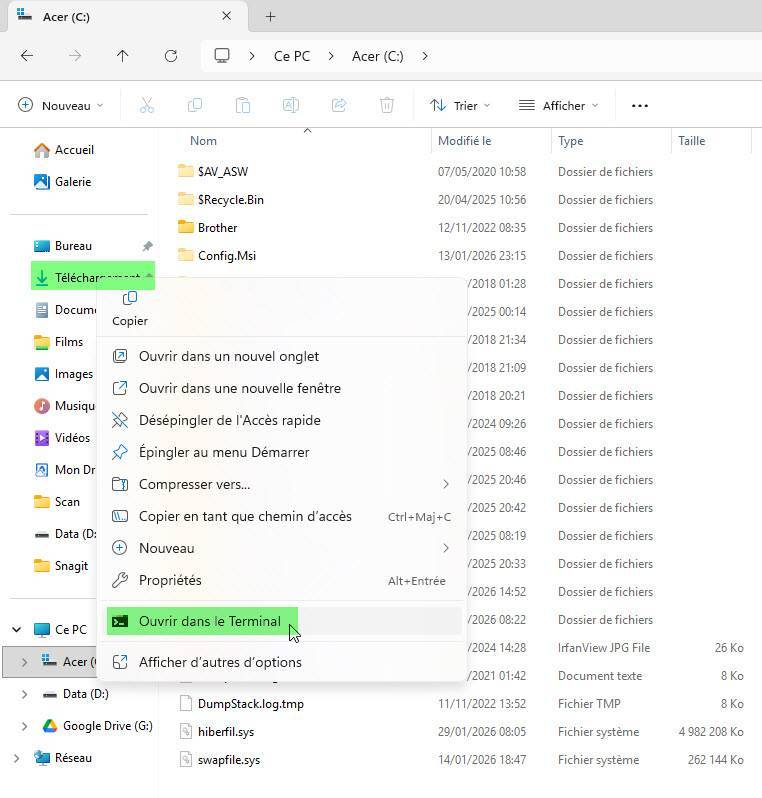This screenshot has width=762, height=798.
Task: Go up one folder with up arrow
Action: pos(123,56)
